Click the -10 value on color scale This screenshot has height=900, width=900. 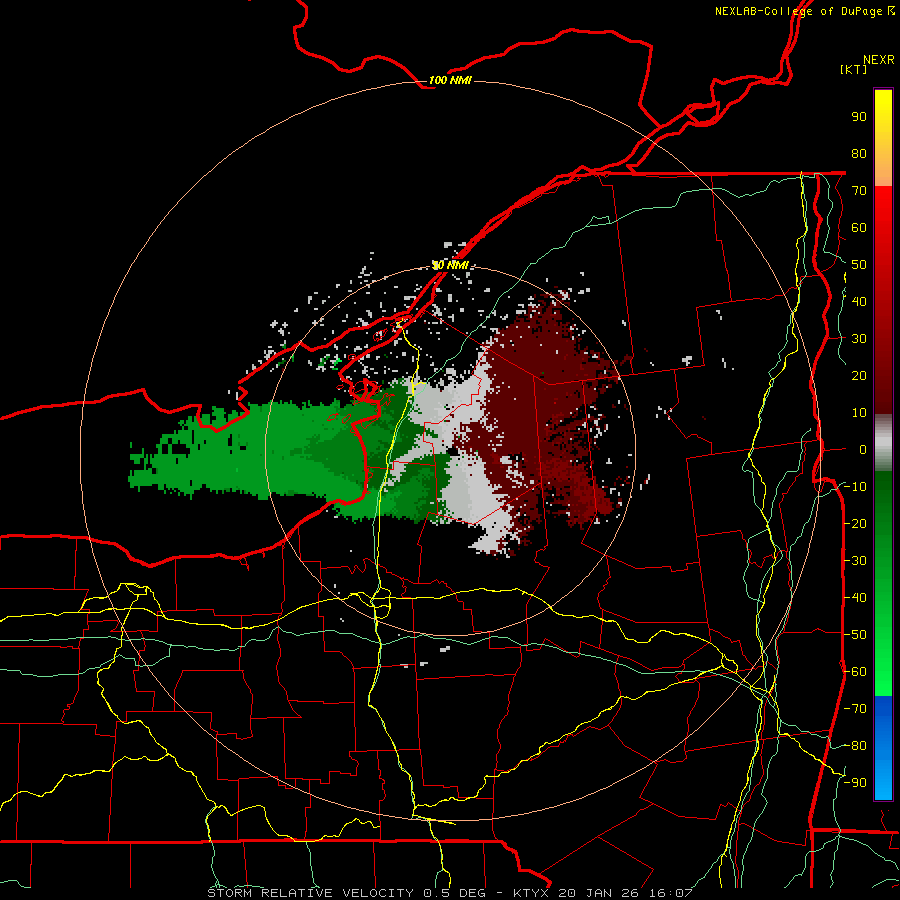(855, 487)
